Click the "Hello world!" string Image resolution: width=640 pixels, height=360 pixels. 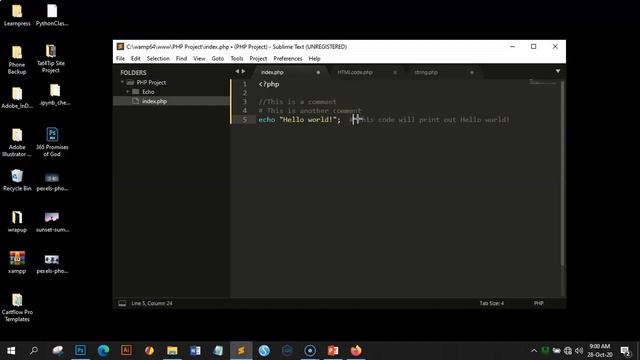(x=308, y=120)
